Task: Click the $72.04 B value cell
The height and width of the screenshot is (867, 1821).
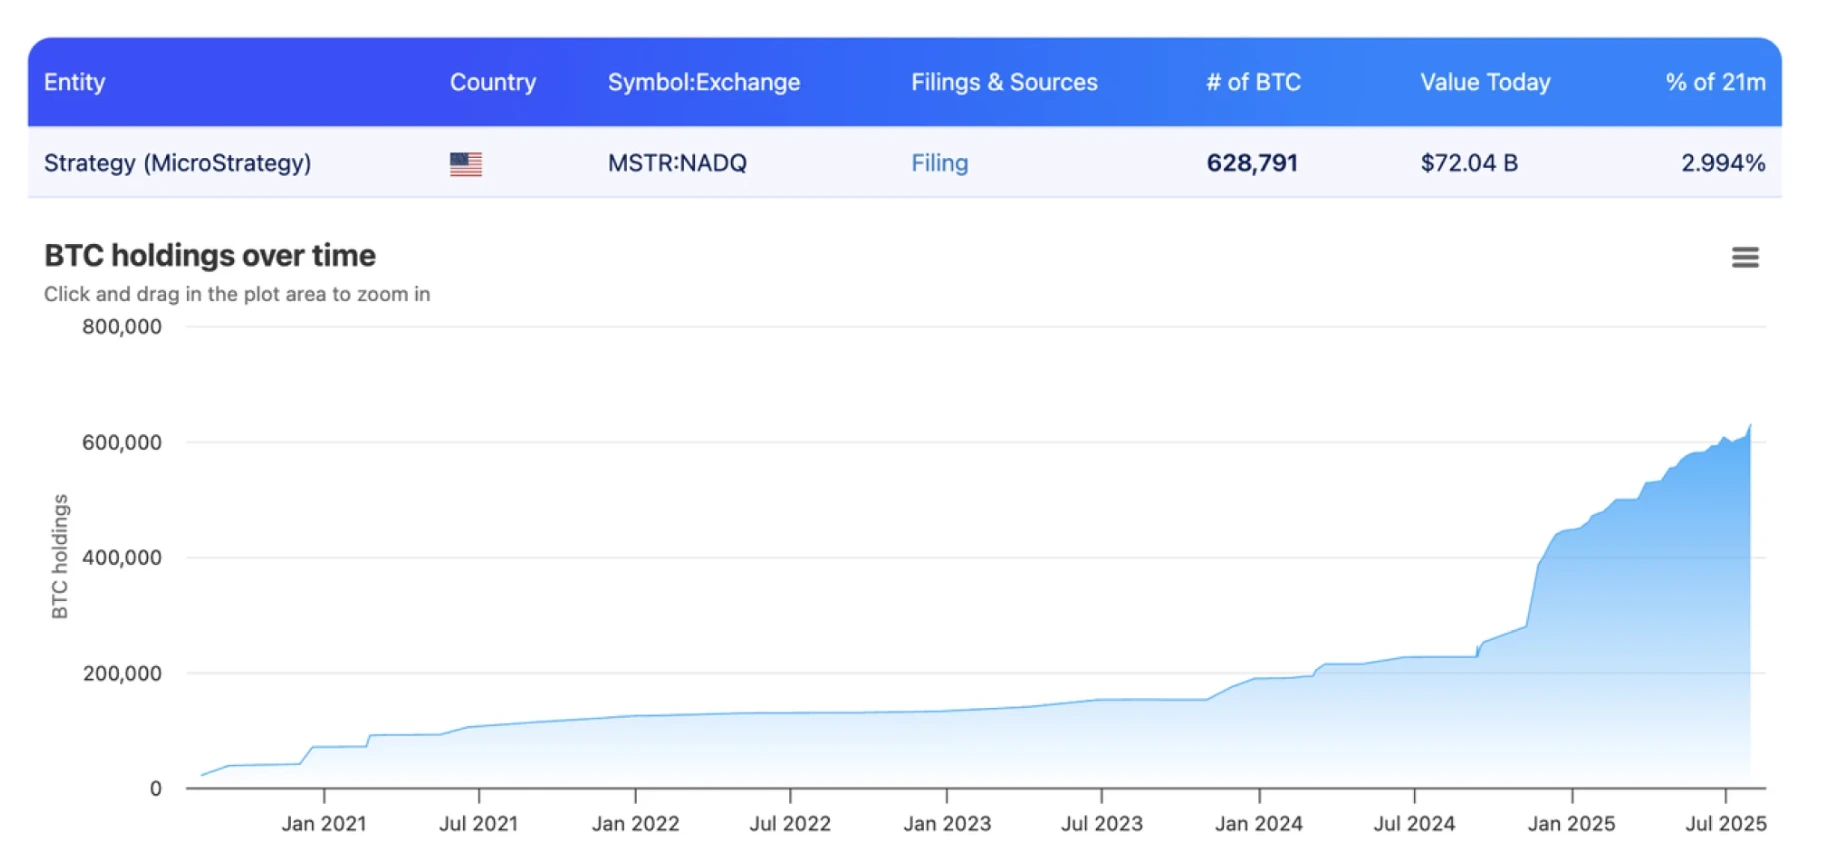Action: pos(1468,163)
